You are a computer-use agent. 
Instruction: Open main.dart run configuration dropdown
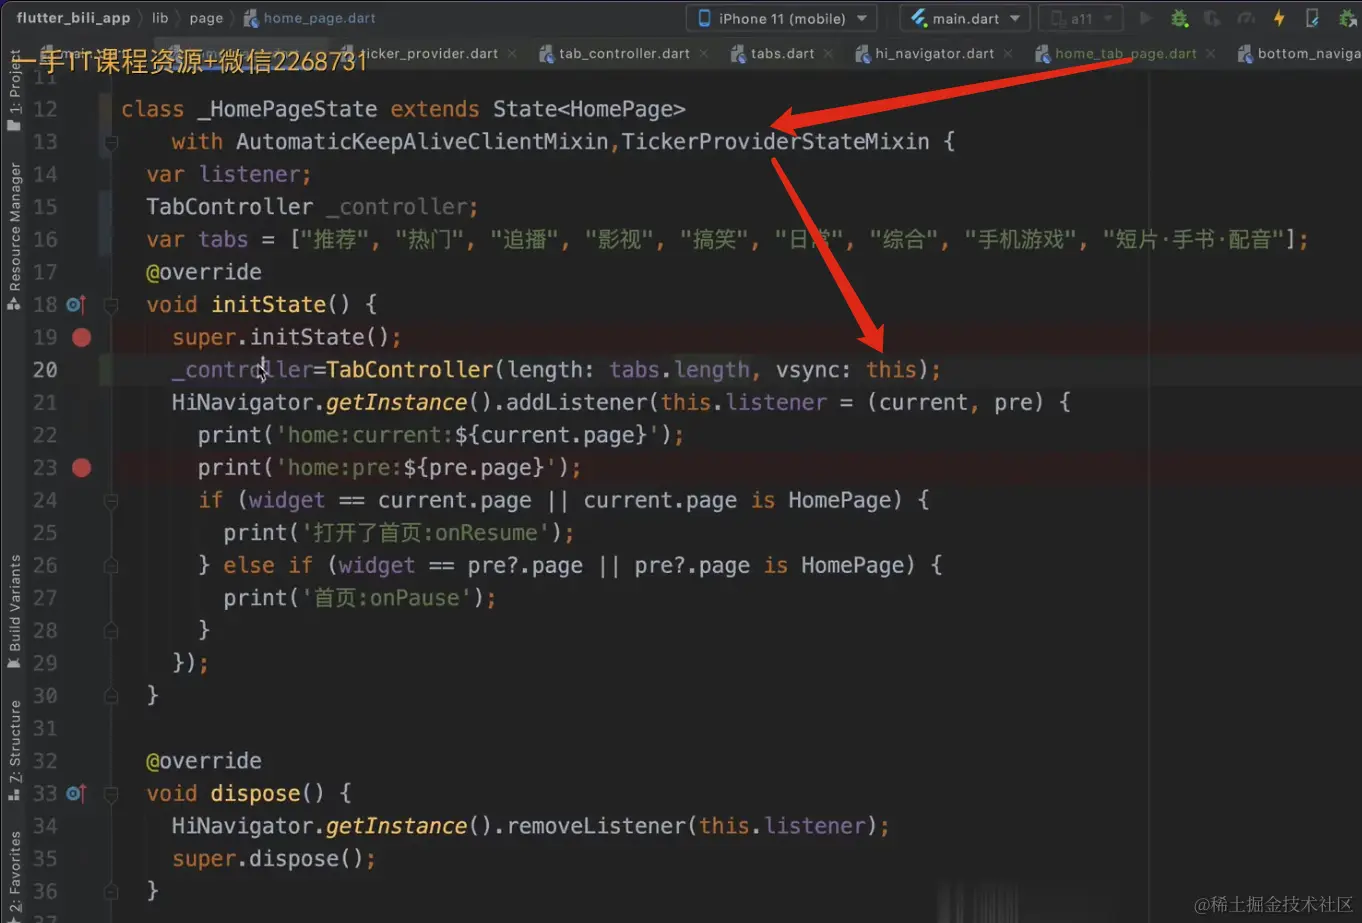[x=965, y=18]
